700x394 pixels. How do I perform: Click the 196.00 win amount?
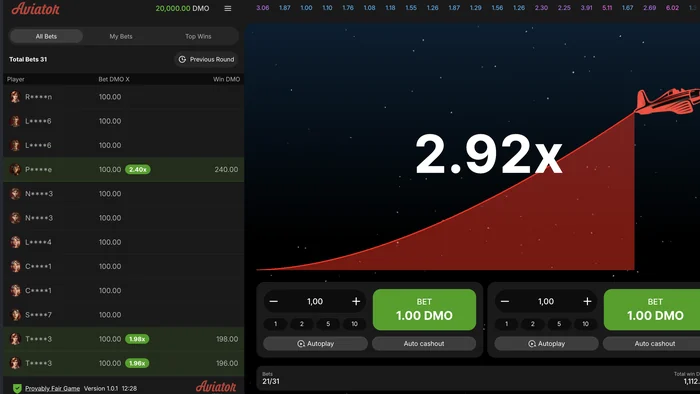point(227,363)
